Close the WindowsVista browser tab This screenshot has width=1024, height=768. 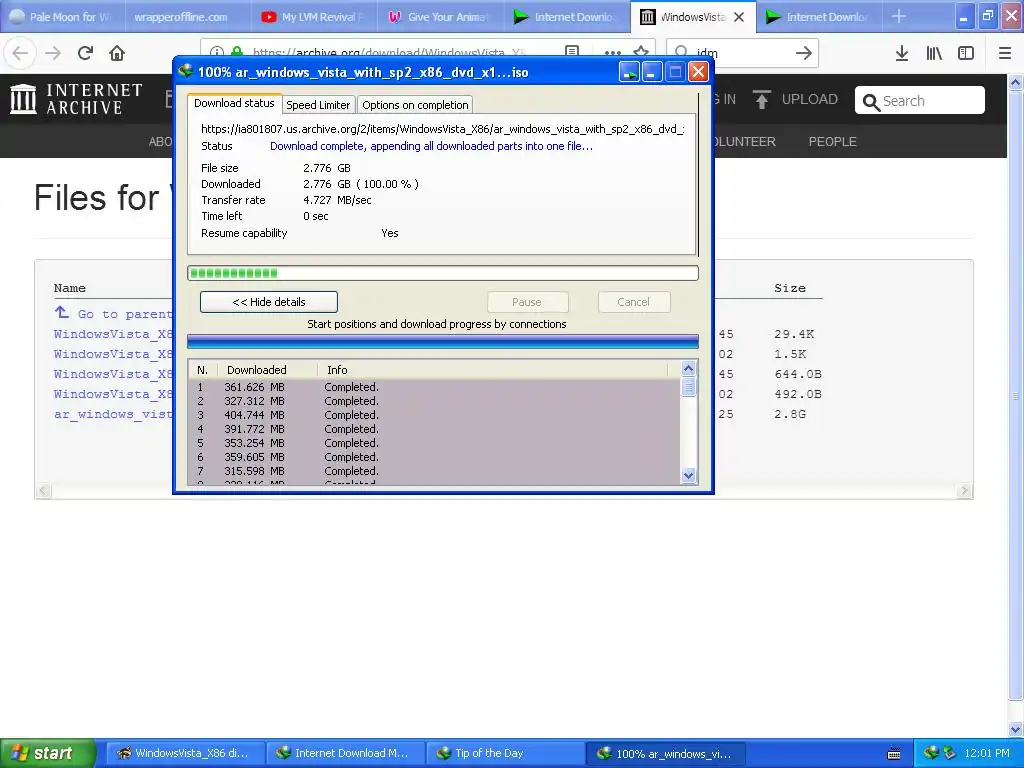(739, 17)
